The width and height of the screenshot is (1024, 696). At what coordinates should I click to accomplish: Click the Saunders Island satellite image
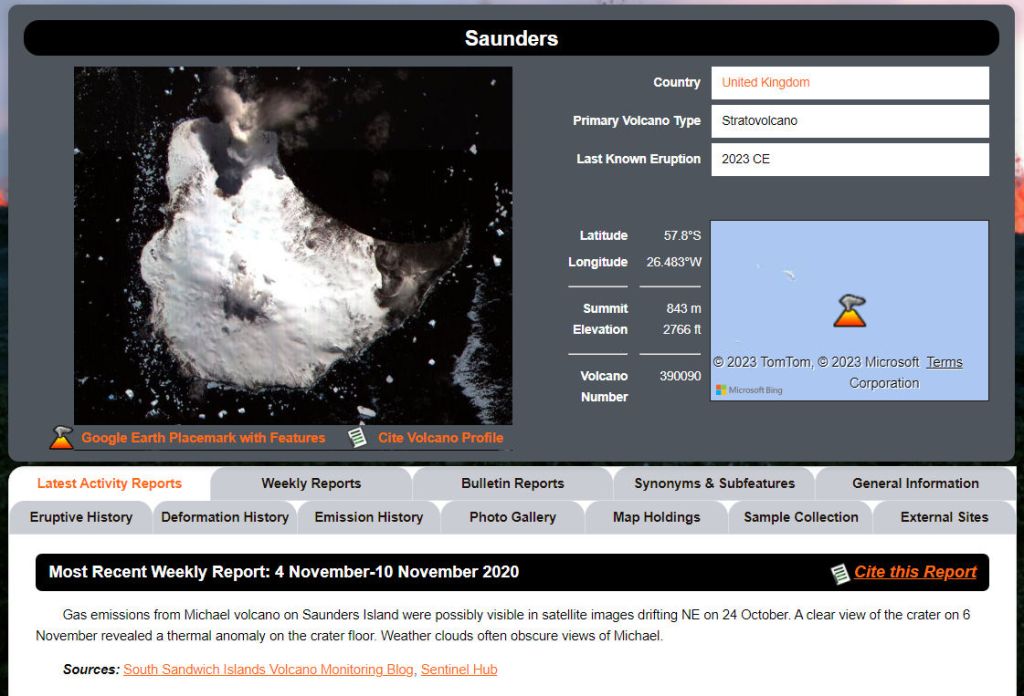point(293,245)
